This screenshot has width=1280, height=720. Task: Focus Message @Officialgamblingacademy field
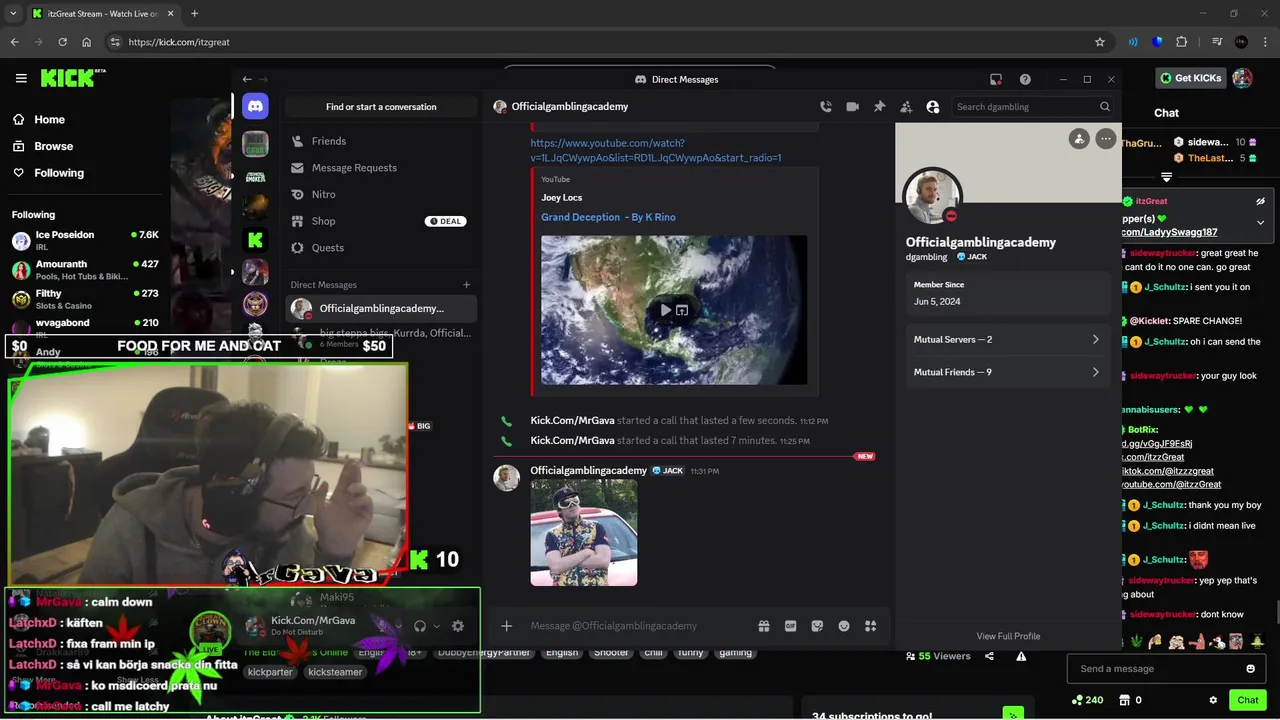[640, 626]
